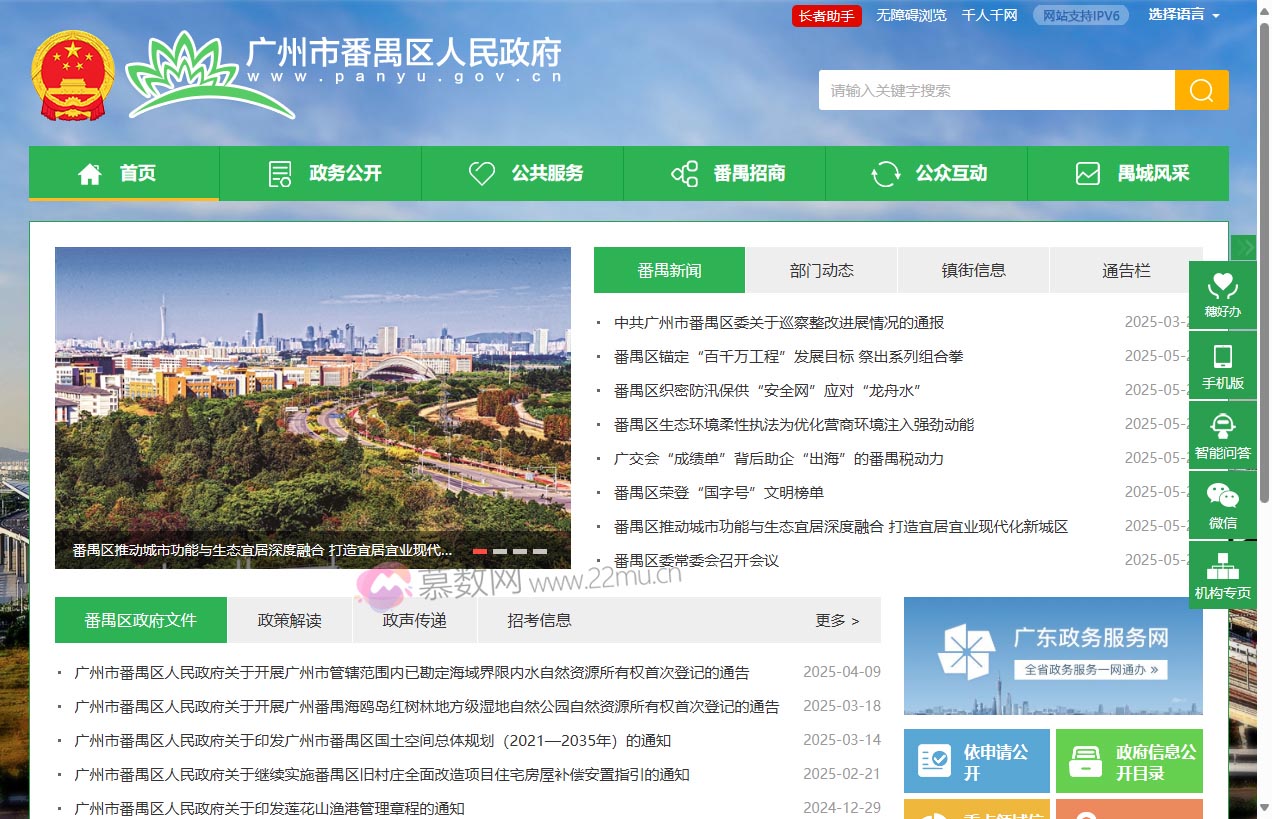Image resolution: width=1272 pixels, height=819 pixels.
Task: Open the right-edge panel arrow chevron
Action: point(1245,247)
